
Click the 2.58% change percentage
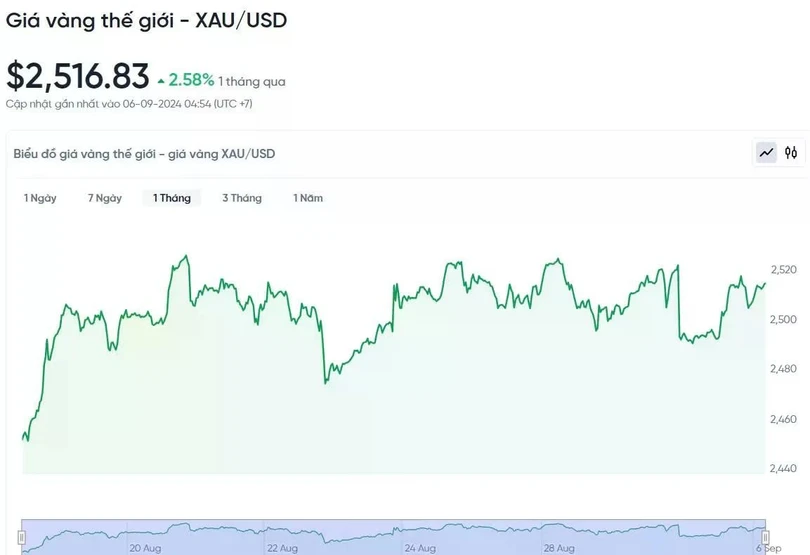tap(191, 79)
